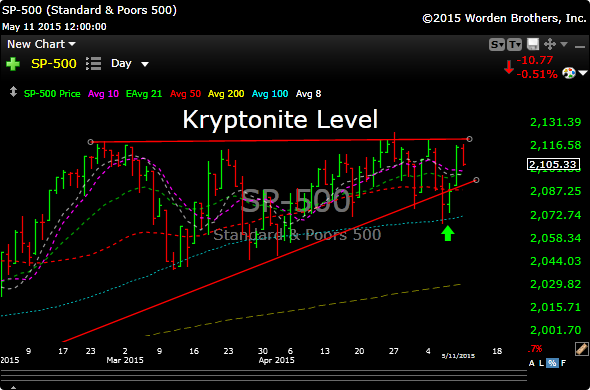Screen dimensions: 590x390
Task: Click the -0.51% percent change value
Action: pos(537,74)
